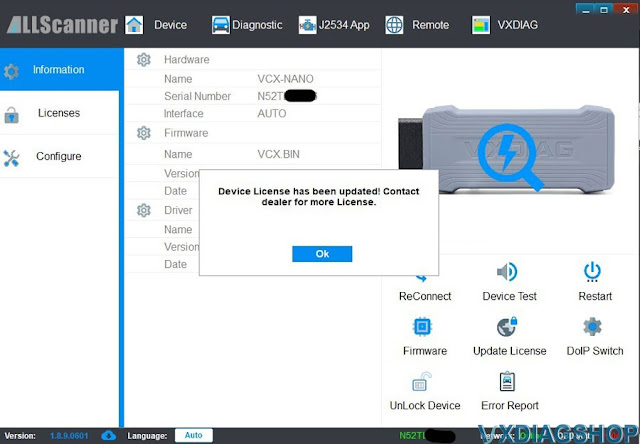The height and width of the screenshot is (444, 640).
Task: Maximize the ALLScanner window
Action: click(604, 9)
